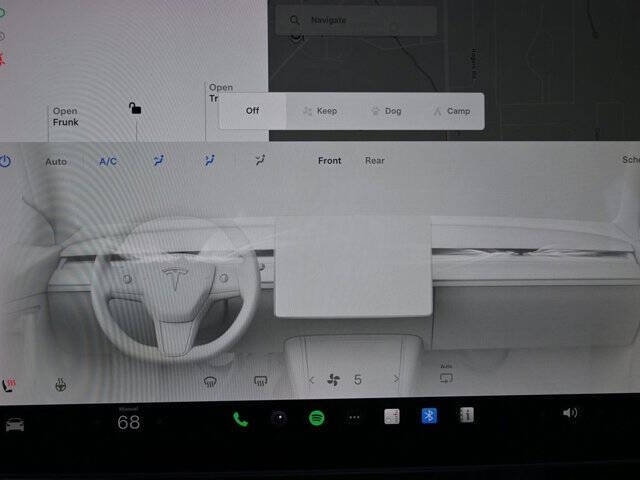Viewport: 640px width, 480px height.
Task: Open the car controls icon
Action: (x=15, y=425)
